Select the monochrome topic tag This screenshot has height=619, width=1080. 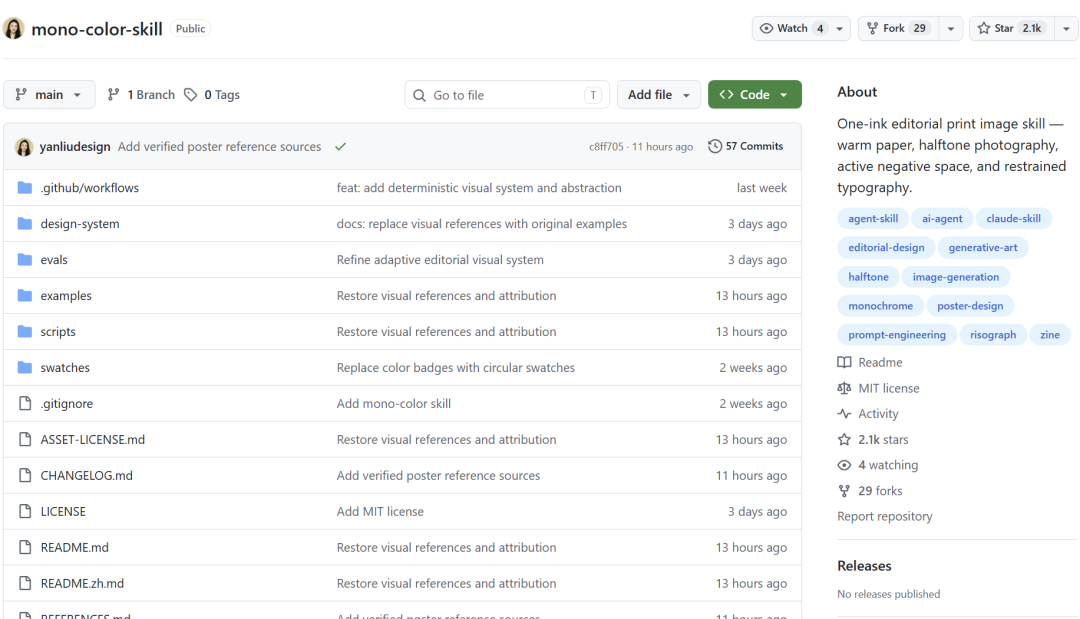pos(880,306)
